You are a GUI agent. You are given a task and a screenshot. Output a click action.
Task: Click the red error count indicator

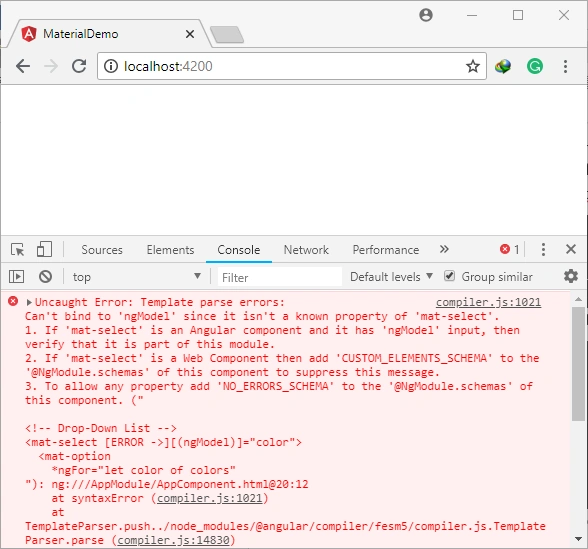[x=510, y=249]
